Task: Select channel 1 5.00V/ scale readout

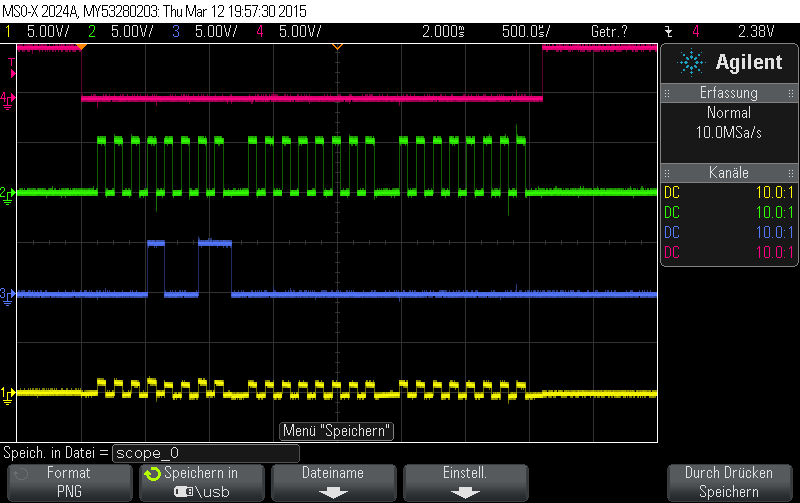Action: coord(48,32)
